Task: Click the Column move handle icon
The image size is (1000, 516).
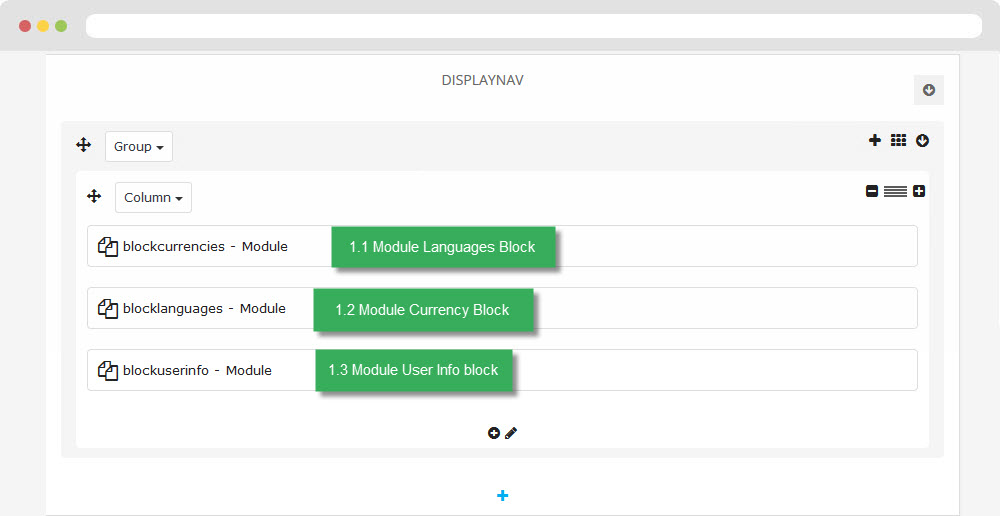Action: pyautogui.click(x=94, y=196)
